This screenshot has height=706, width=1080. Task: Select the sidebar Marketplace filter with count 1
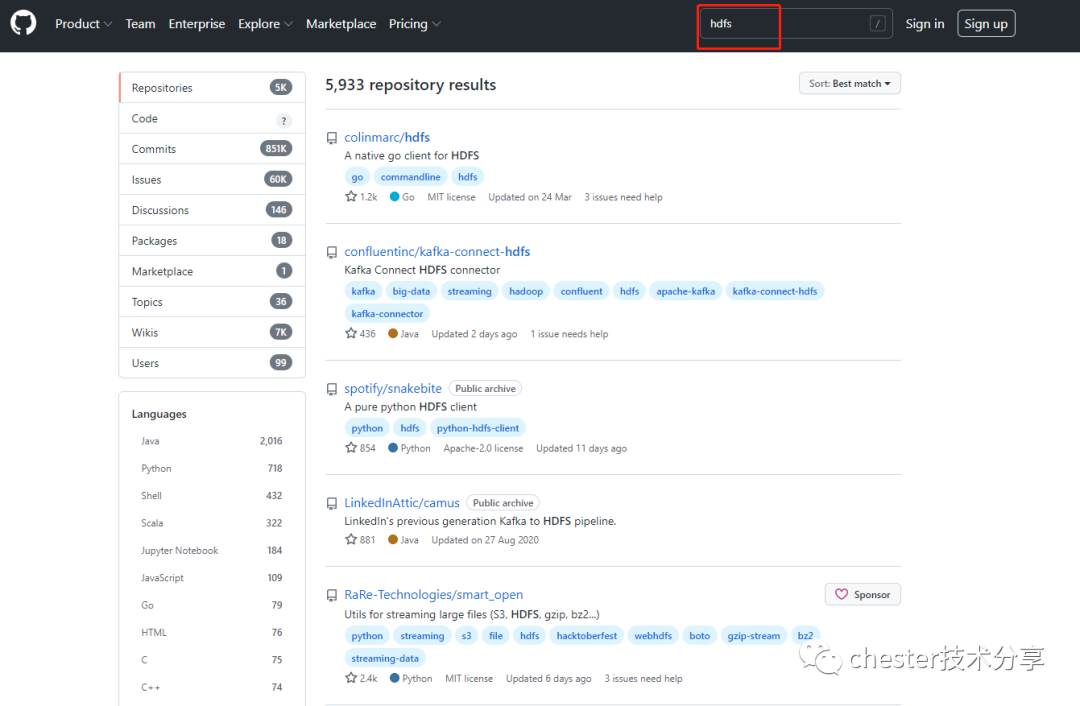tap(212, 271)
